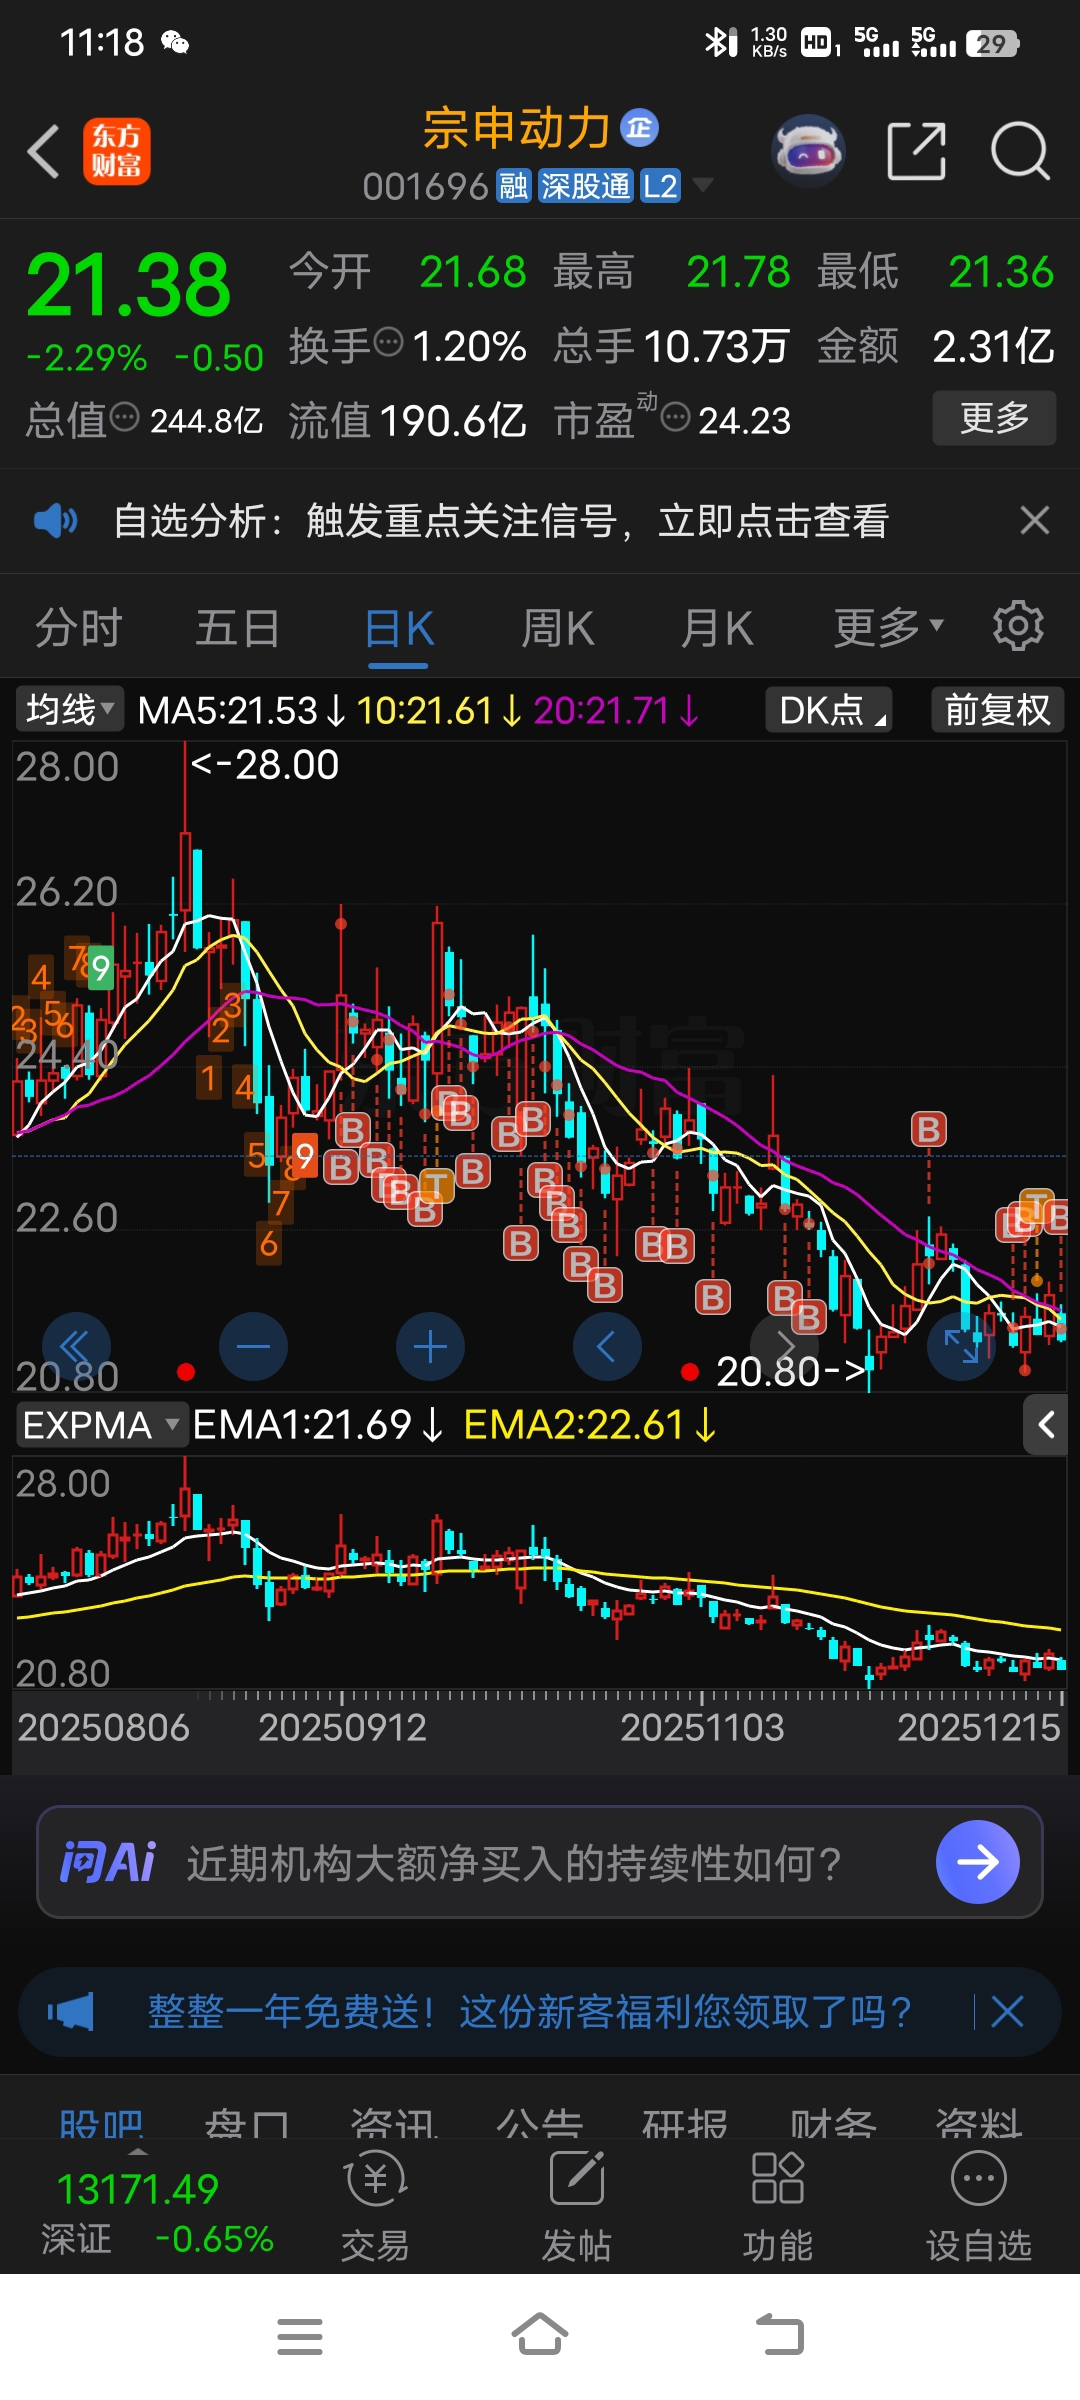The width and height of the screenshot is (1080, 2400).
Task: Tap the speaker announcement icon
Action: pos(55,521)
